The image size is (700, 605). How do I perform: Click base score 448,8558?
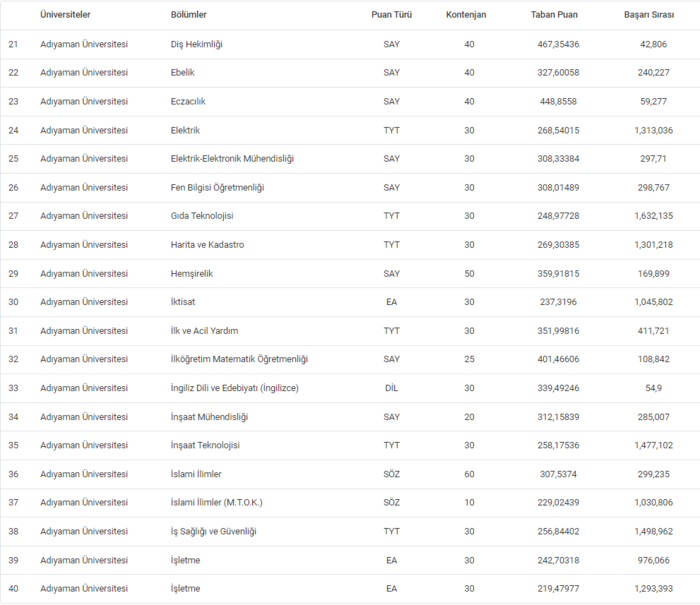558,101
